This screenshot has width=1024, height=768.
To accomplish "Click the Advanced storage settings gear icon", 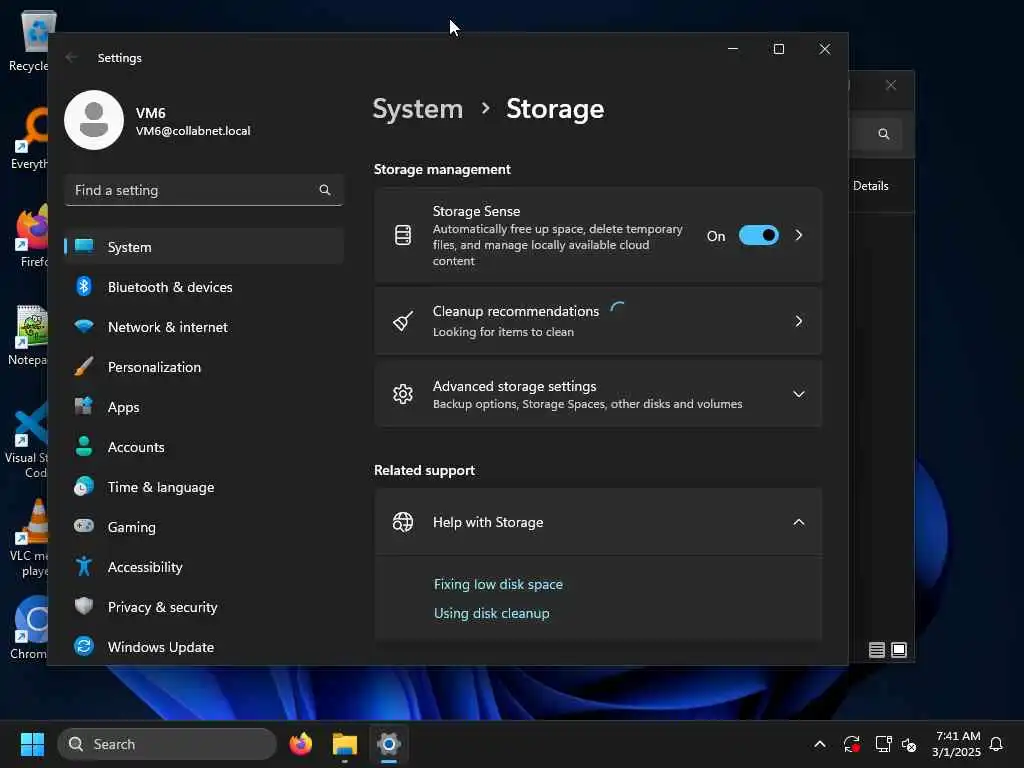I will [403, 394].
